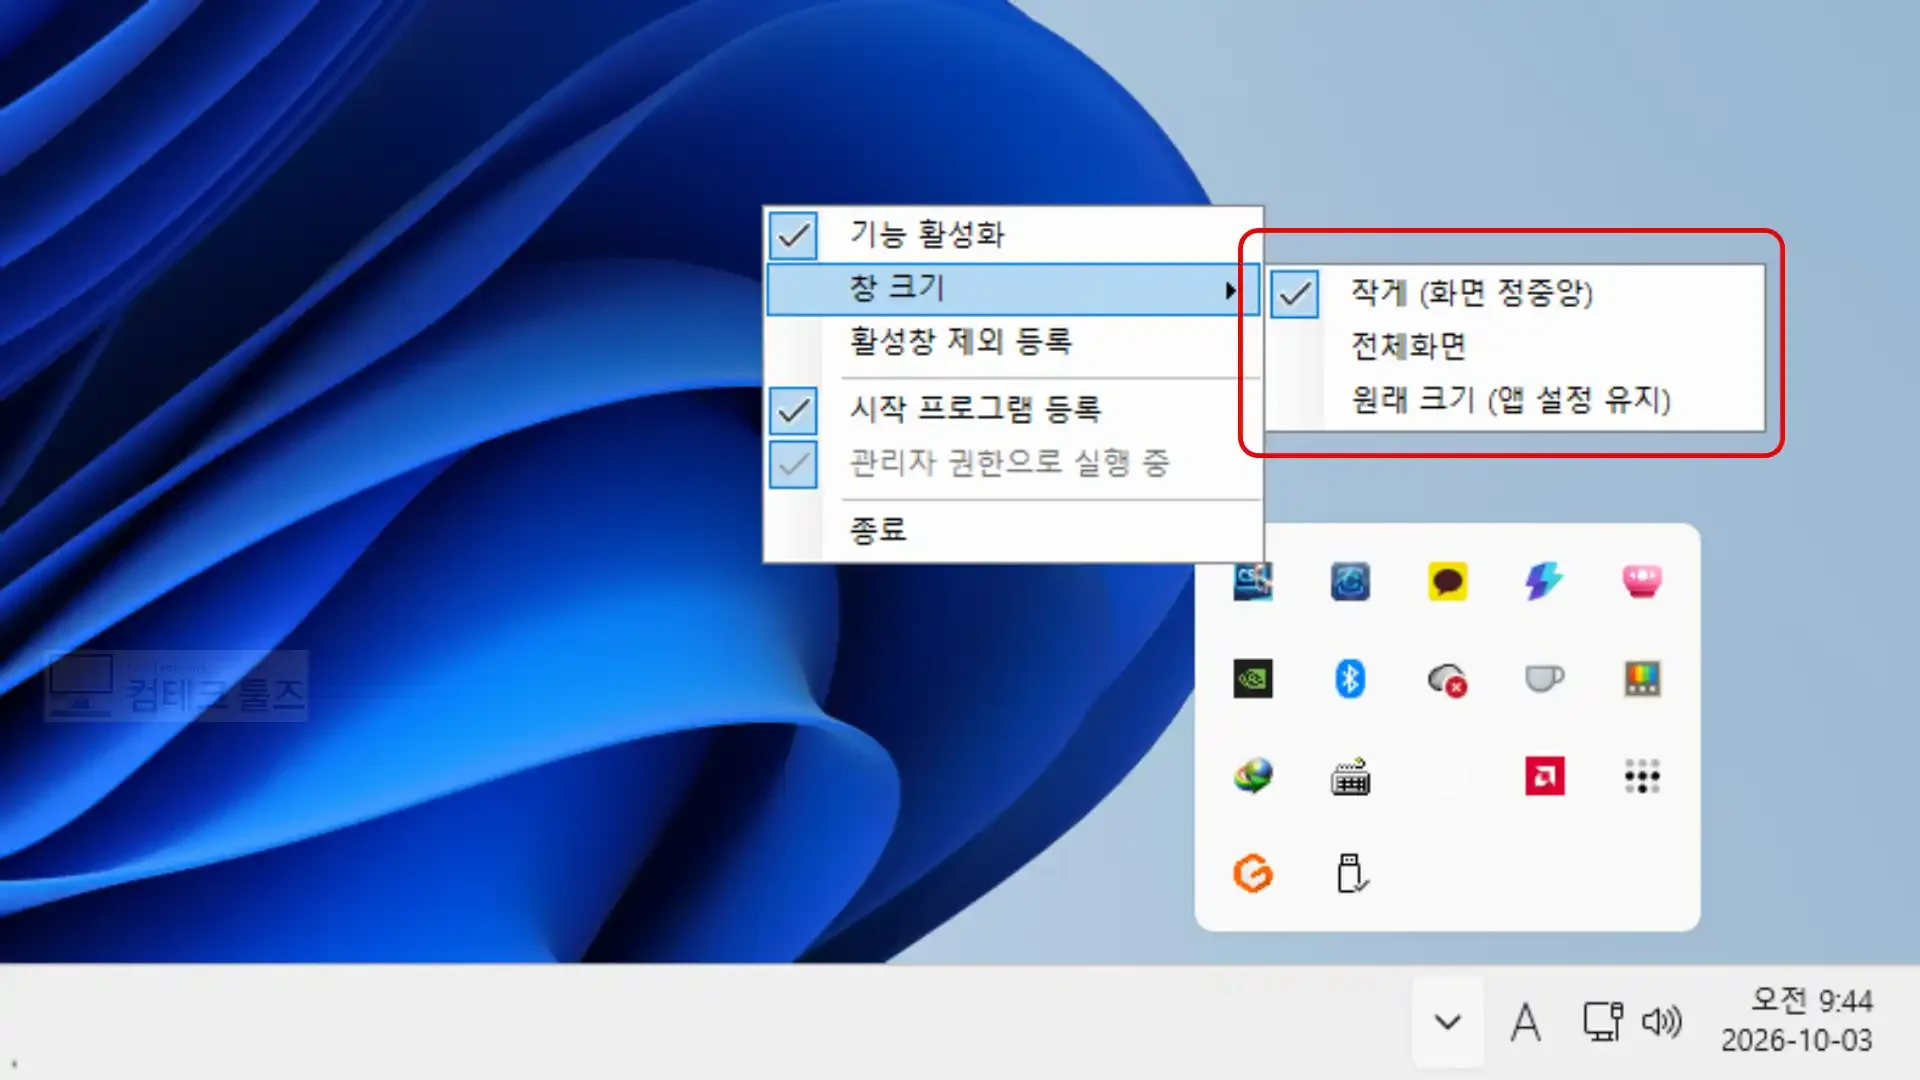Toggle the 기능 활성화 checkmark option
The height and width of the screenshot is (1080, 1920).
pos(1013,235)
